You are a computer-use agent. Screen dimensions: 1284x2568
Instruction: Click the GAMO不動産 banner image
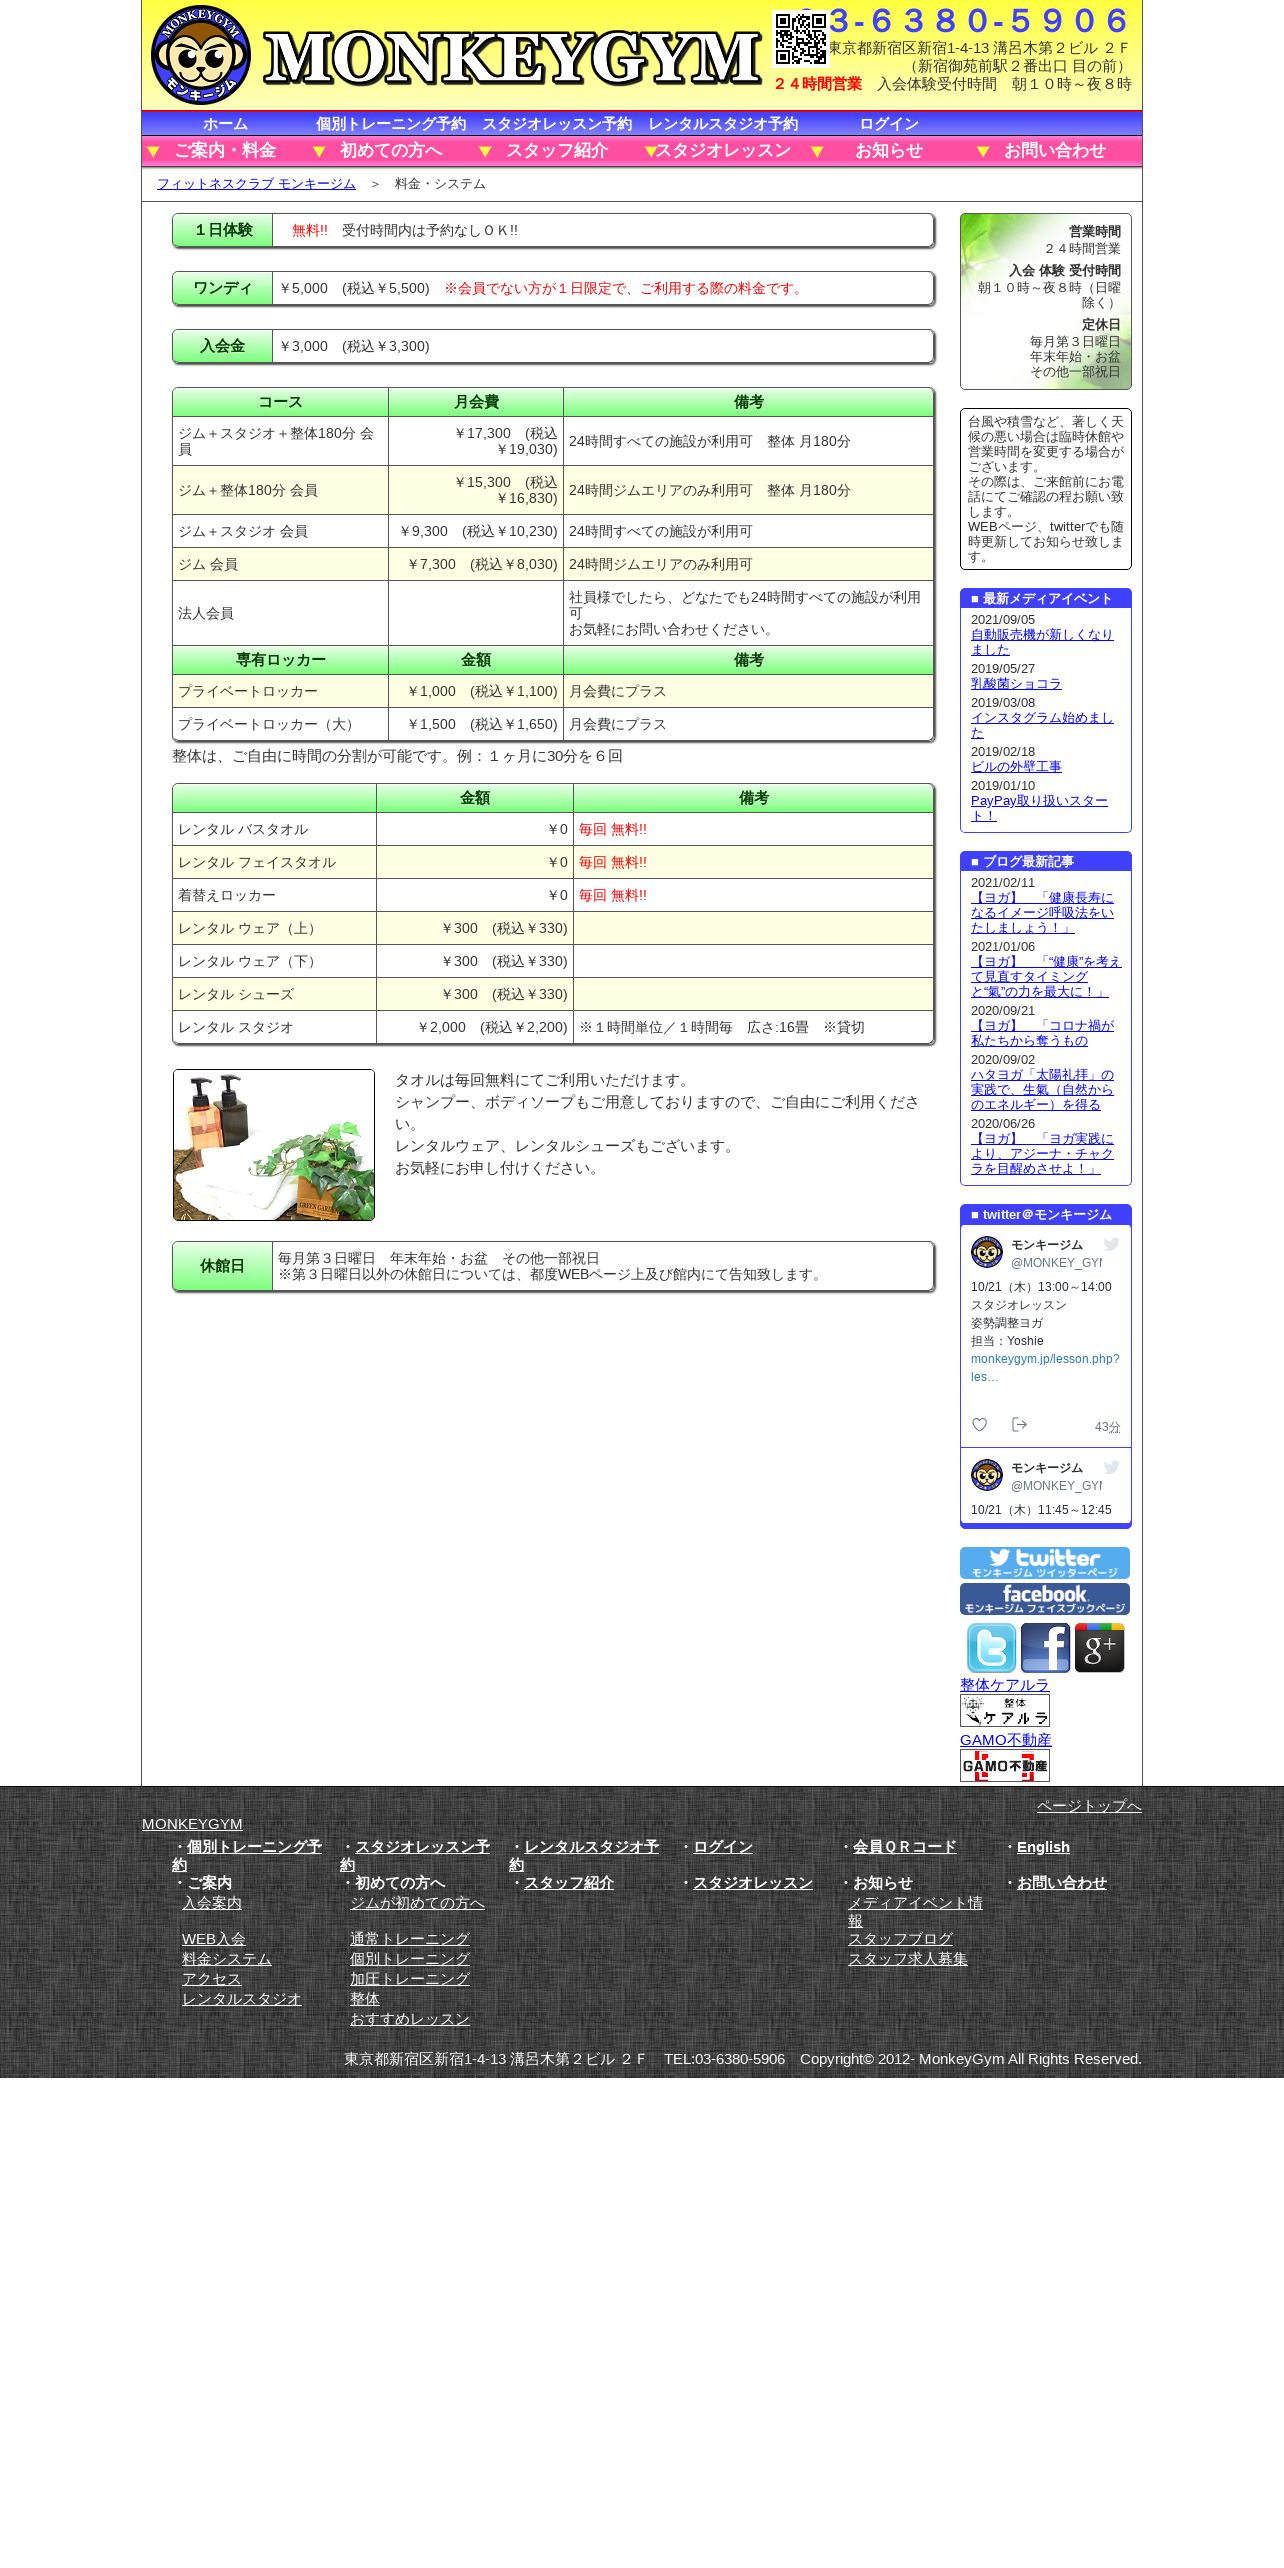pos(1005,1766)
